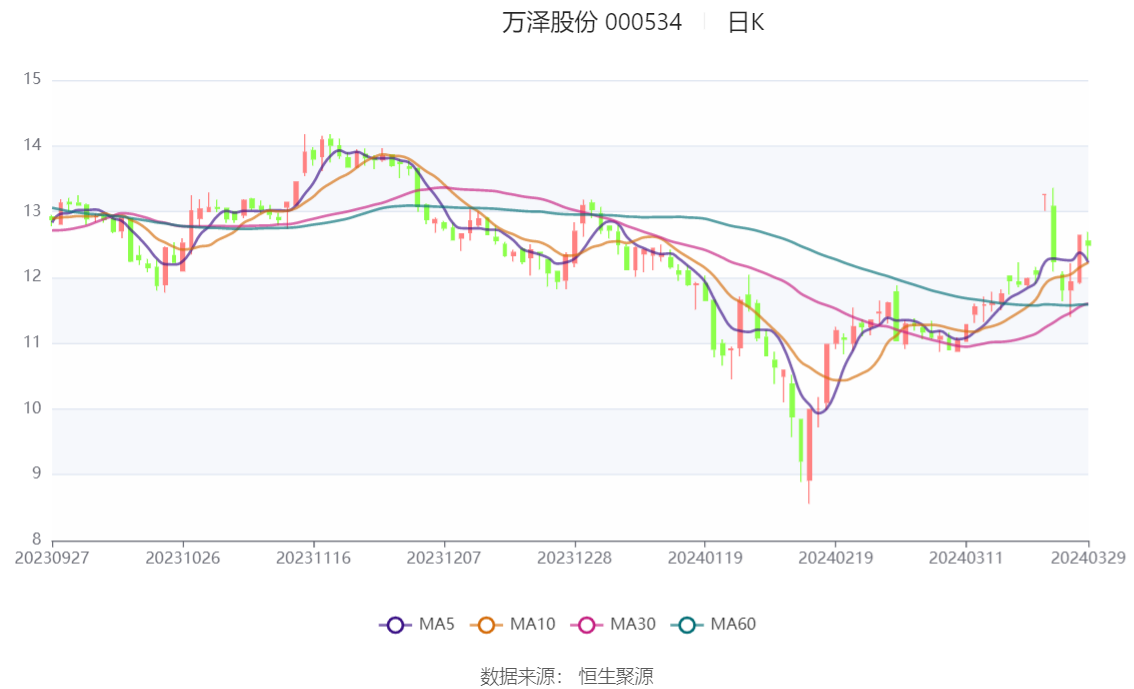The height and width of the screenshot is (689, 1134).
Task: Hide the MA10 line via its label
Action: 532,624
